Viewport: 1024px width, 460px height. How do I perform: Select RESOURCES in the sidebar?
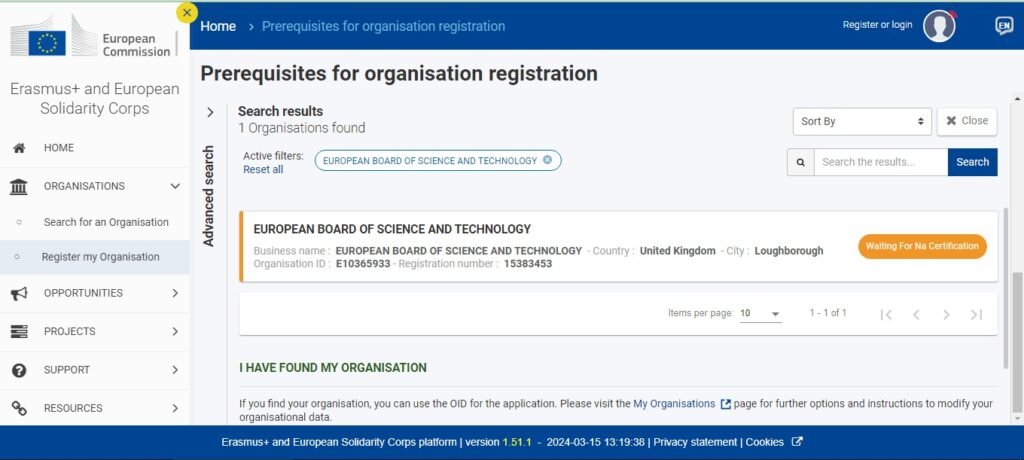[x=73, y=408]
